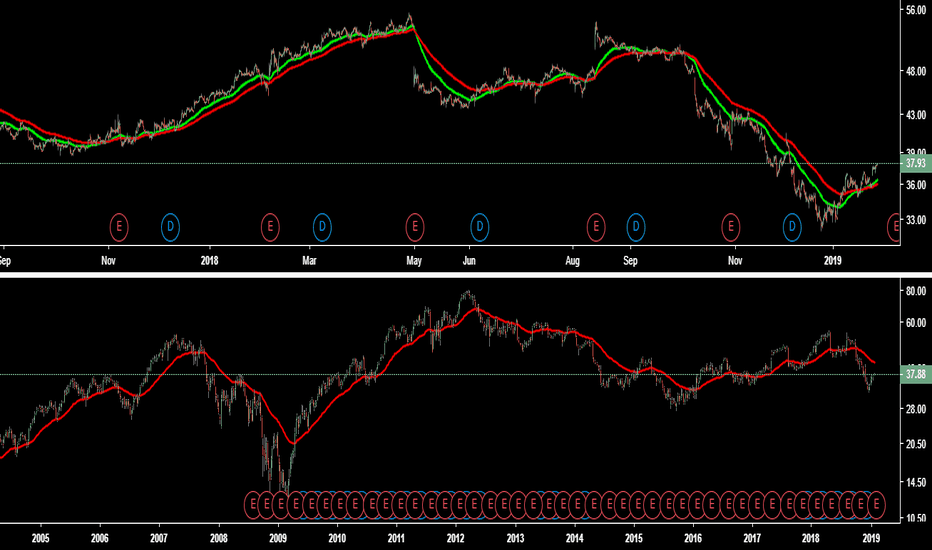932x550 pixels.
Task: Click the 60.00 label on the lower price axis
Action: [916, 323]
